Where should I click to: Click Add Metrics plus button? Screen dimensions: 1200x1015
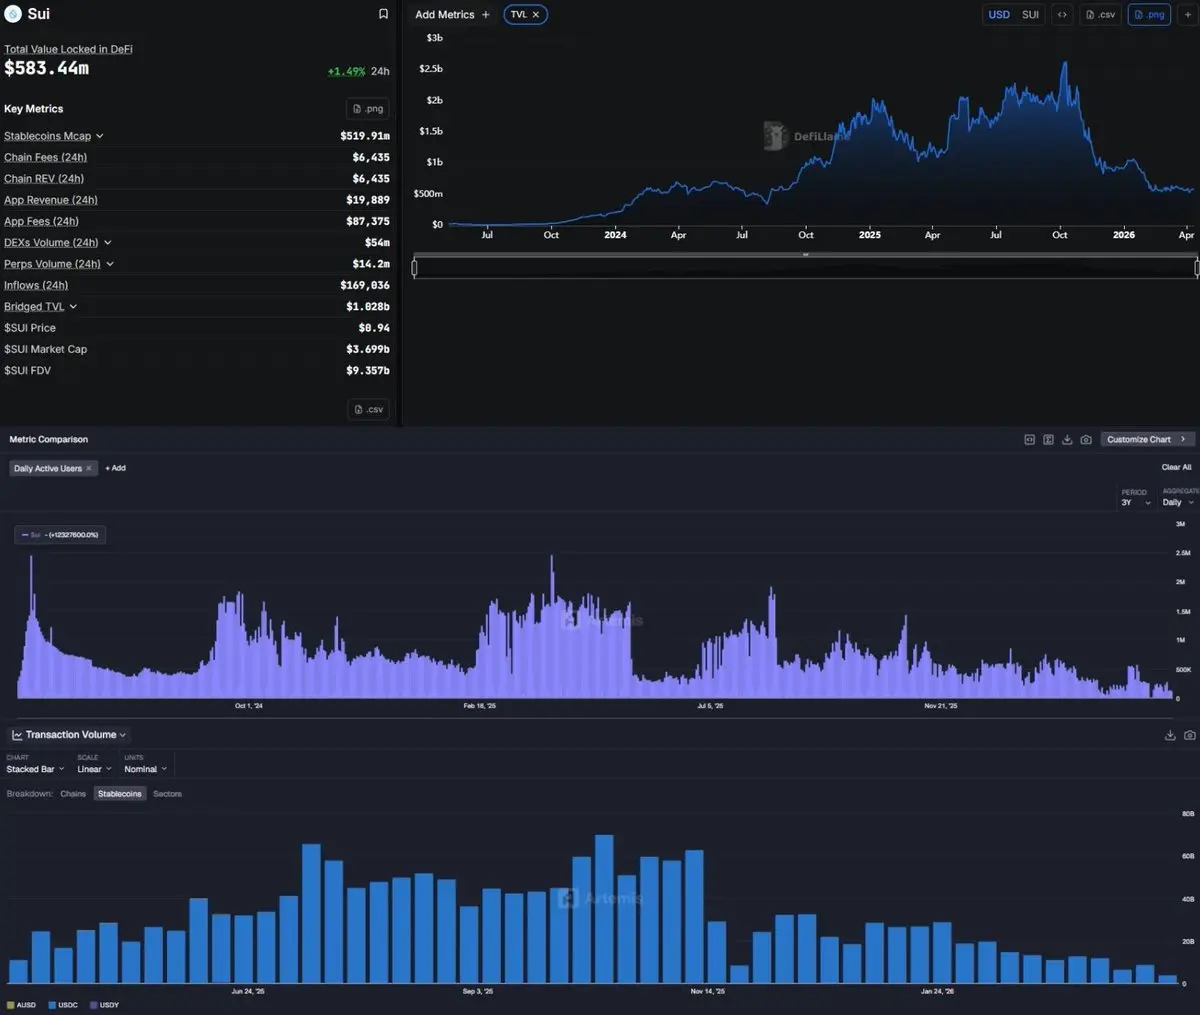pos(486,15)
